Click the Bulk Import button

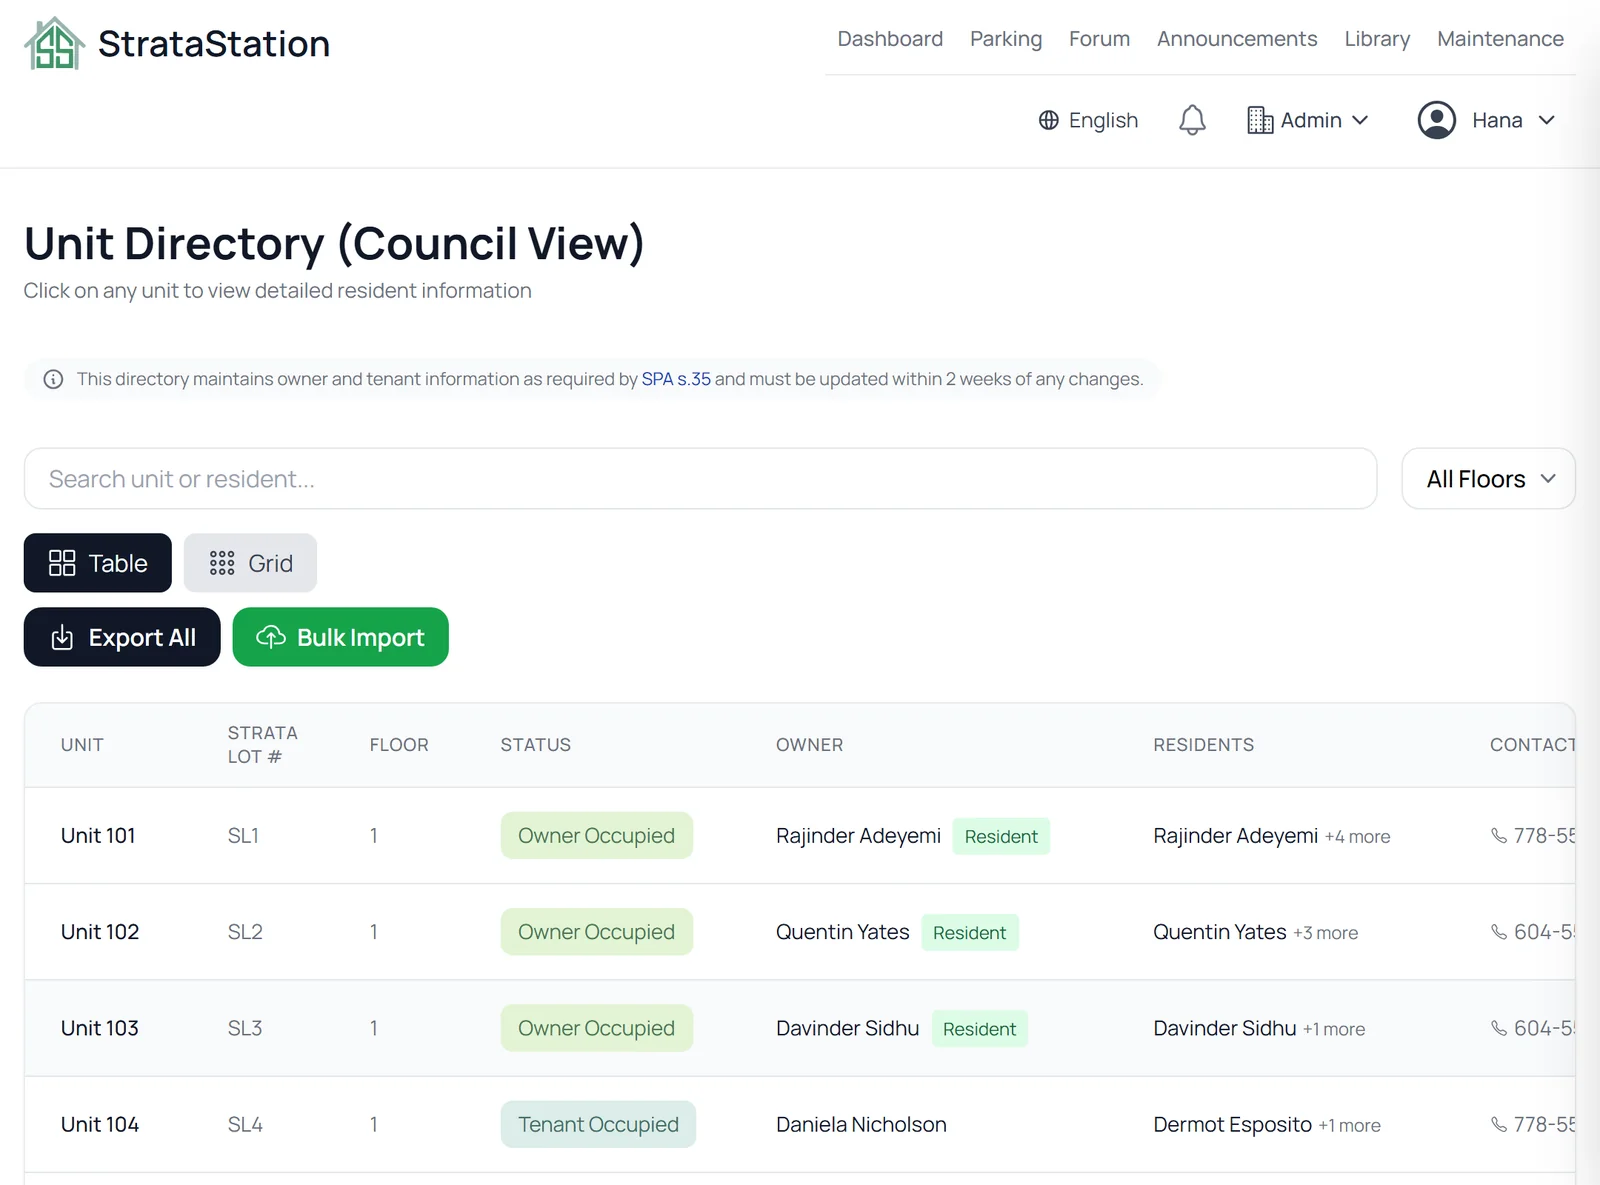click(x=341, y=637)
